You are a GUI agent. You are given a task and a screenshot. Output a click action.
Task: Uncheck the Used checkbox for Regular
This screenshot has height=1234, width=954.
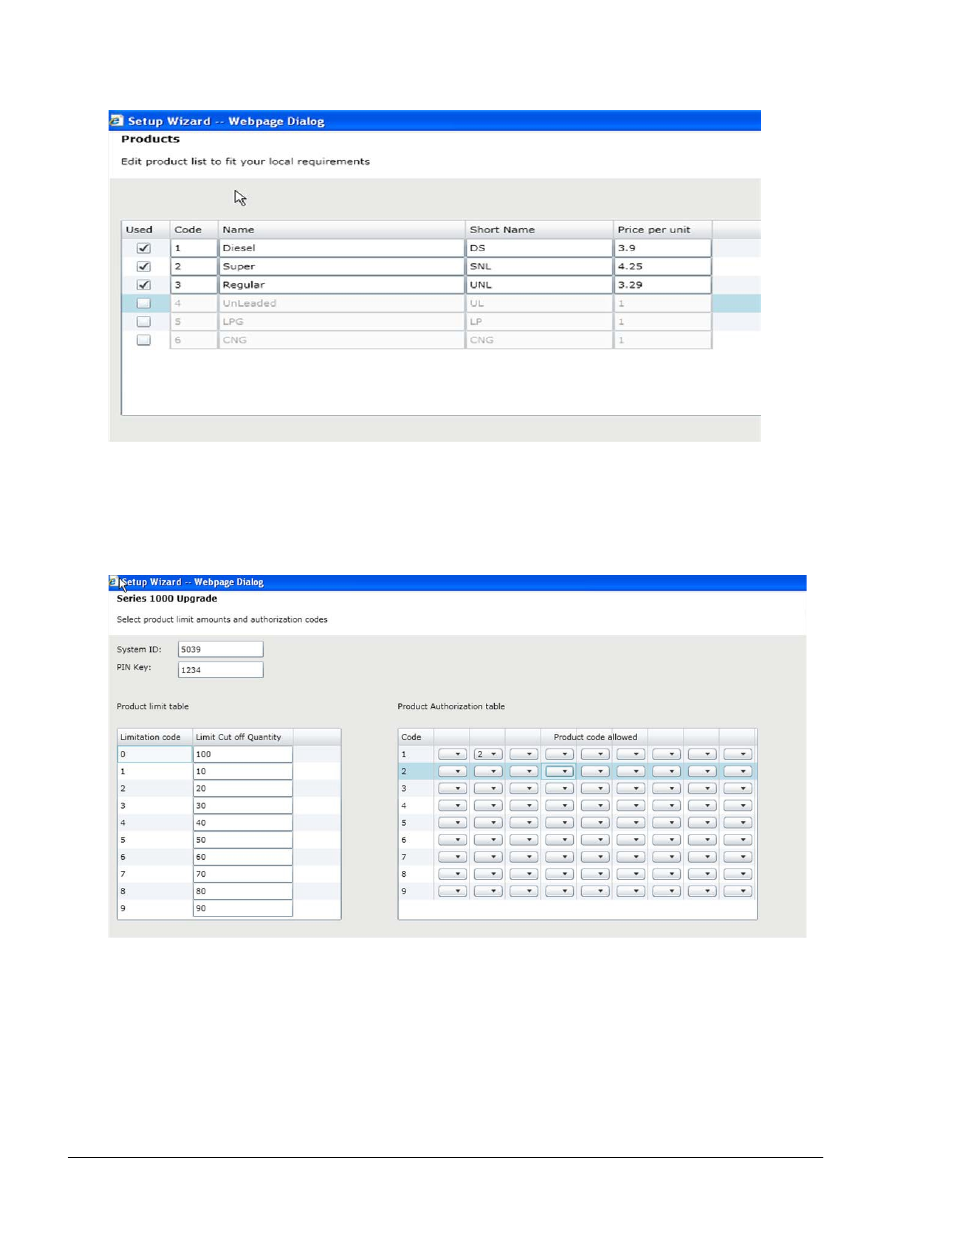pyautogui.click(x=144, y=285)
